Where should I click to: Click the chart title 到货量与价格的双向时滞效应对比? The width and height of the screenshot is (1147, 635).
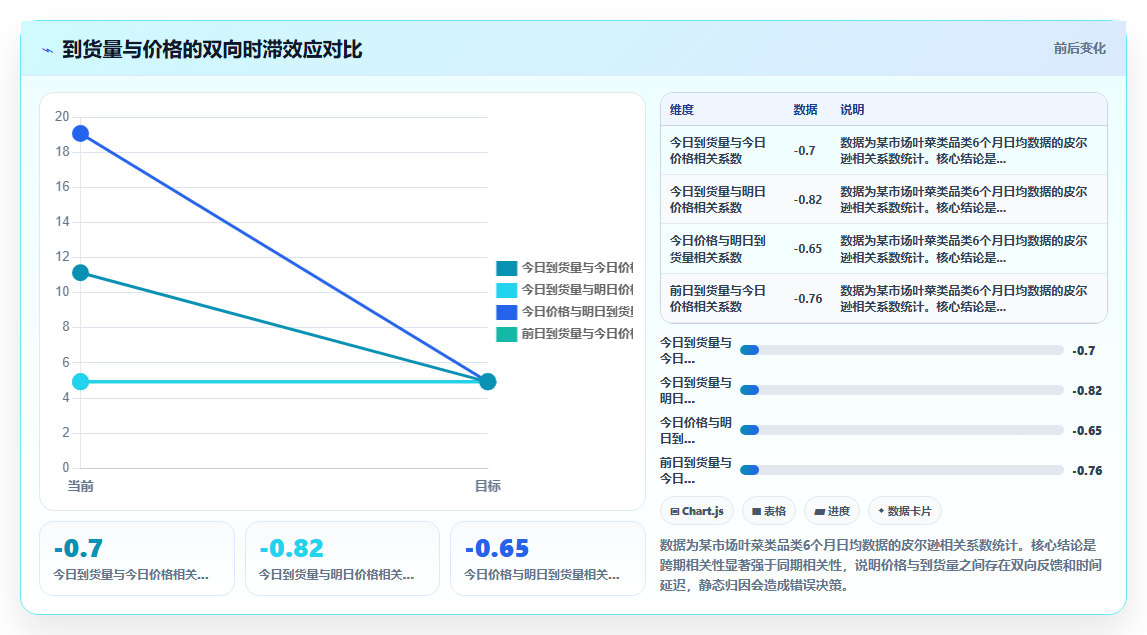212,50
